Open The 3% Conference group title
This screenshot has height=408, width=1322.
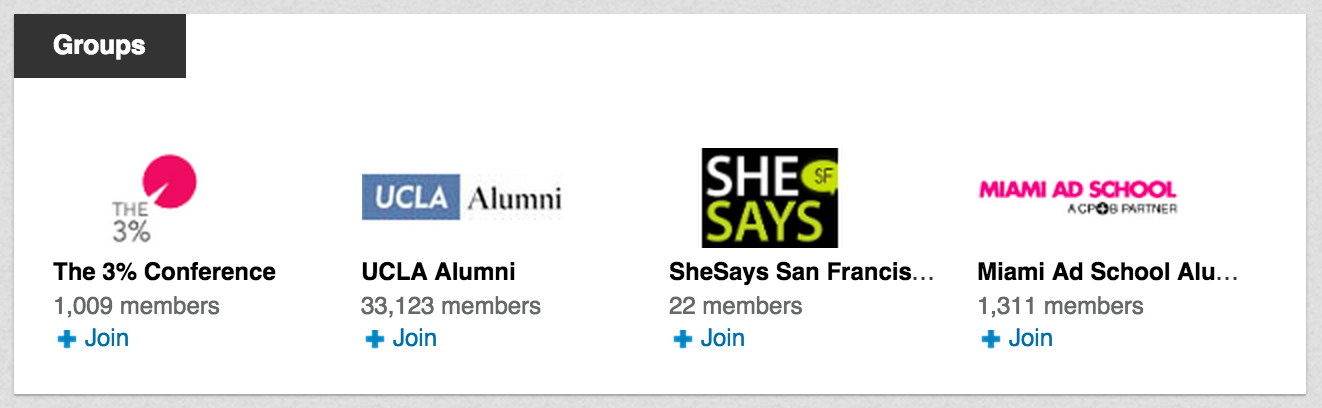[x=165, y=271]
